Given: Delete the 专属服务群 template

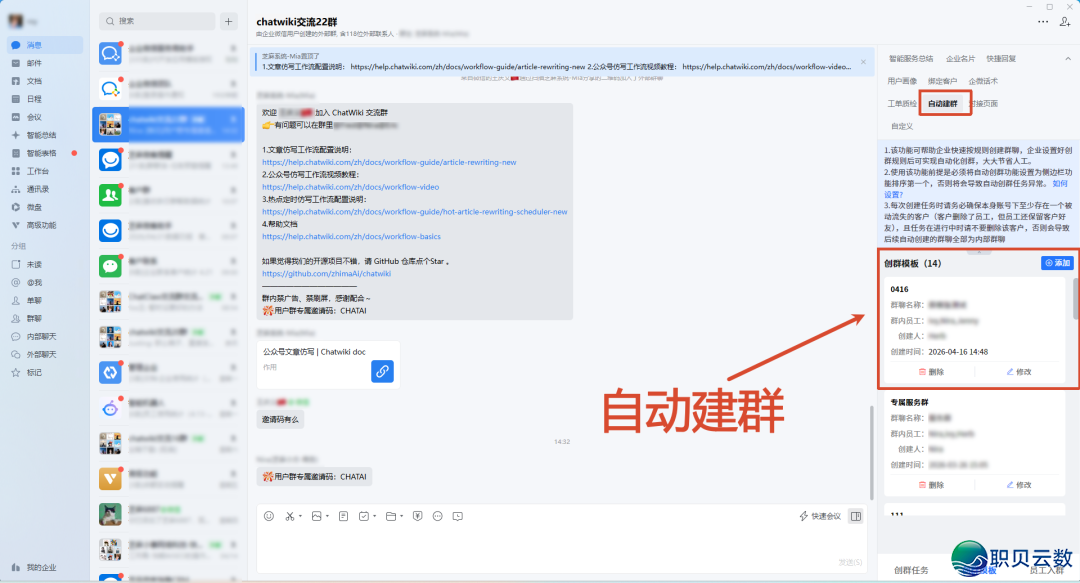Looking at the screenshot, I should 931,484.
